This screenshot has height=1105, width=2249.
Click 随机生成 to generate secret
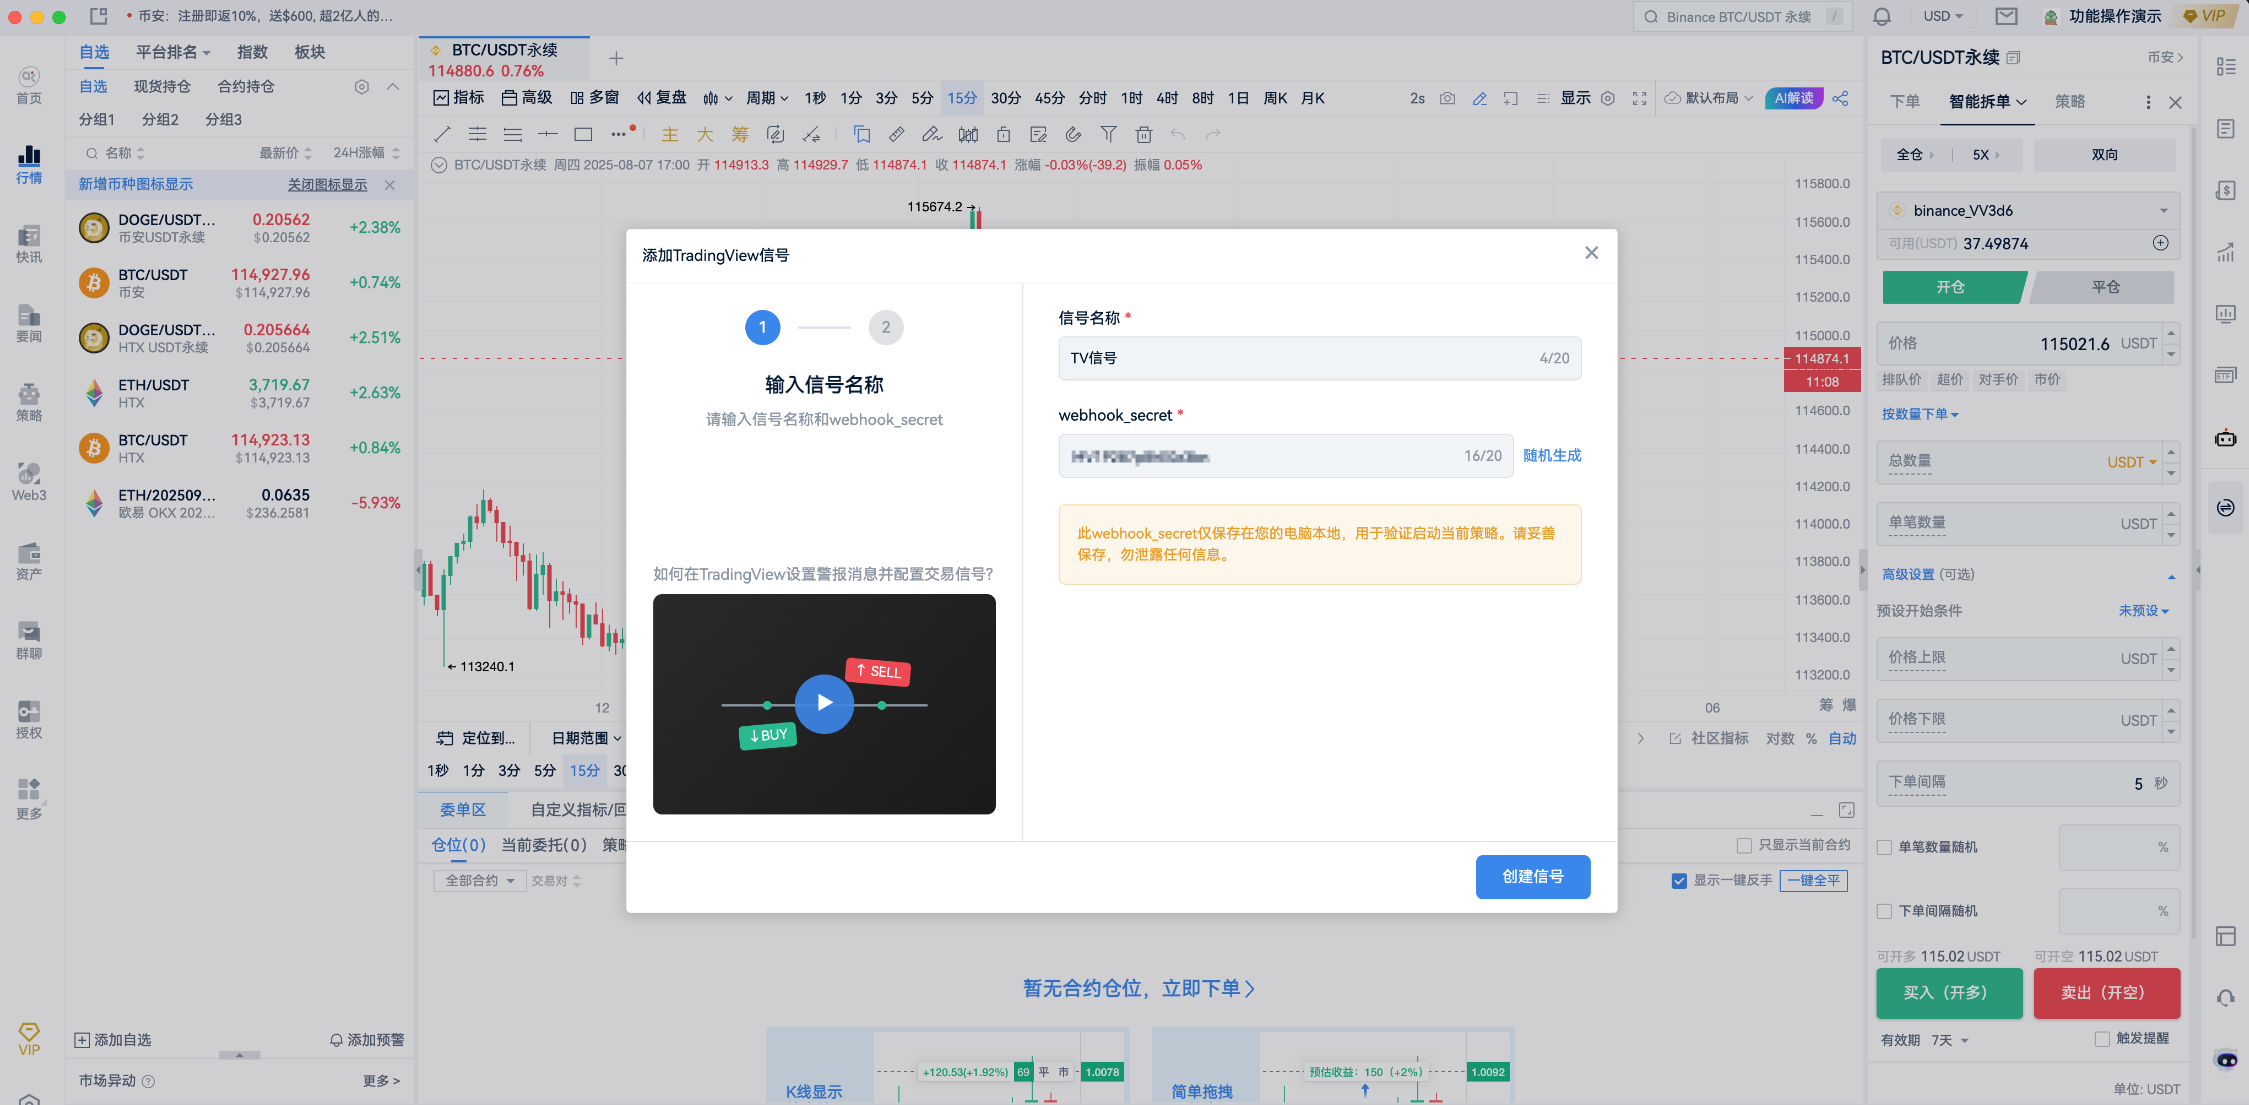1552,456
